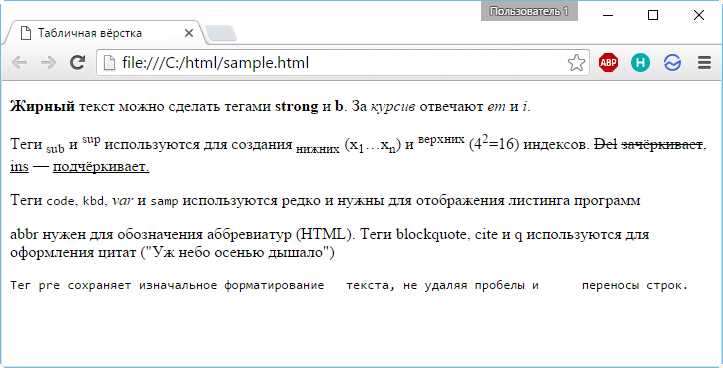Viewport: 723px width, 368px height.
Task: Click the underlined word подчёркивает
Action: (x=101, y=166)
